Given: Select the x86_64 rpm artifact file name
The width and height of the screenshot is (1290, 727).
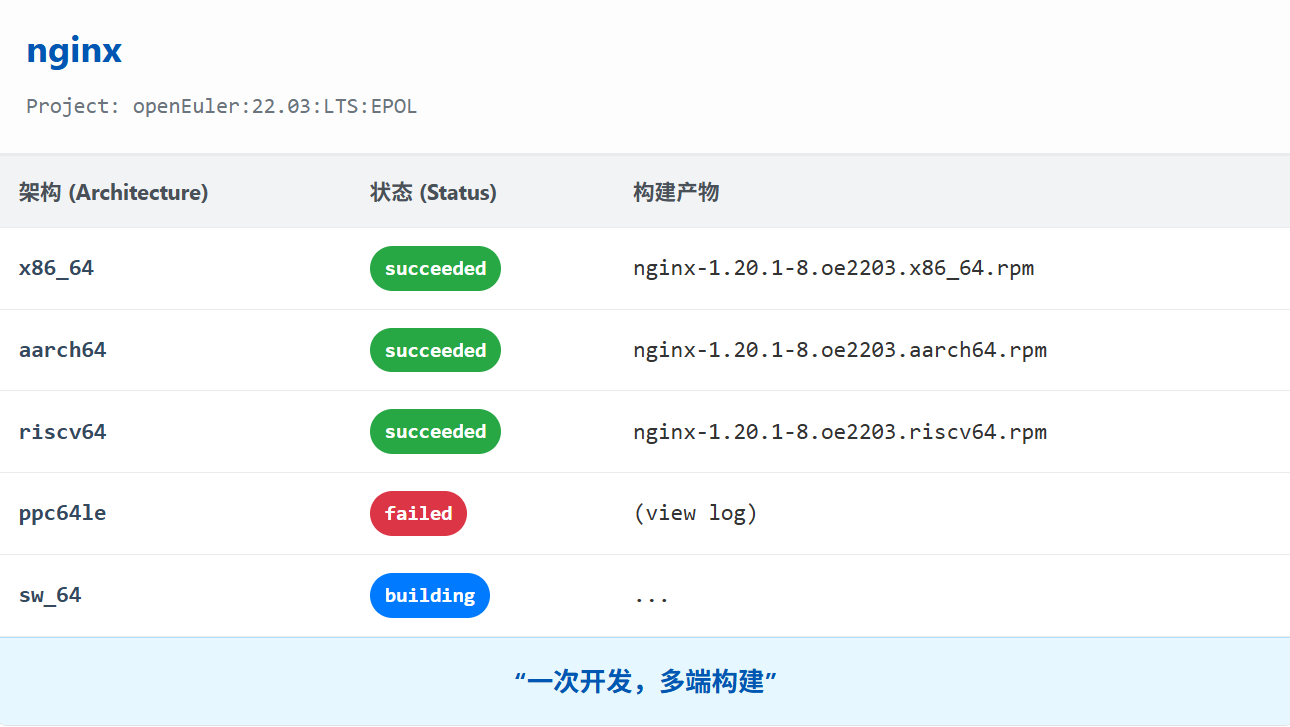Looking at the screenshot, I should (835, 268).
